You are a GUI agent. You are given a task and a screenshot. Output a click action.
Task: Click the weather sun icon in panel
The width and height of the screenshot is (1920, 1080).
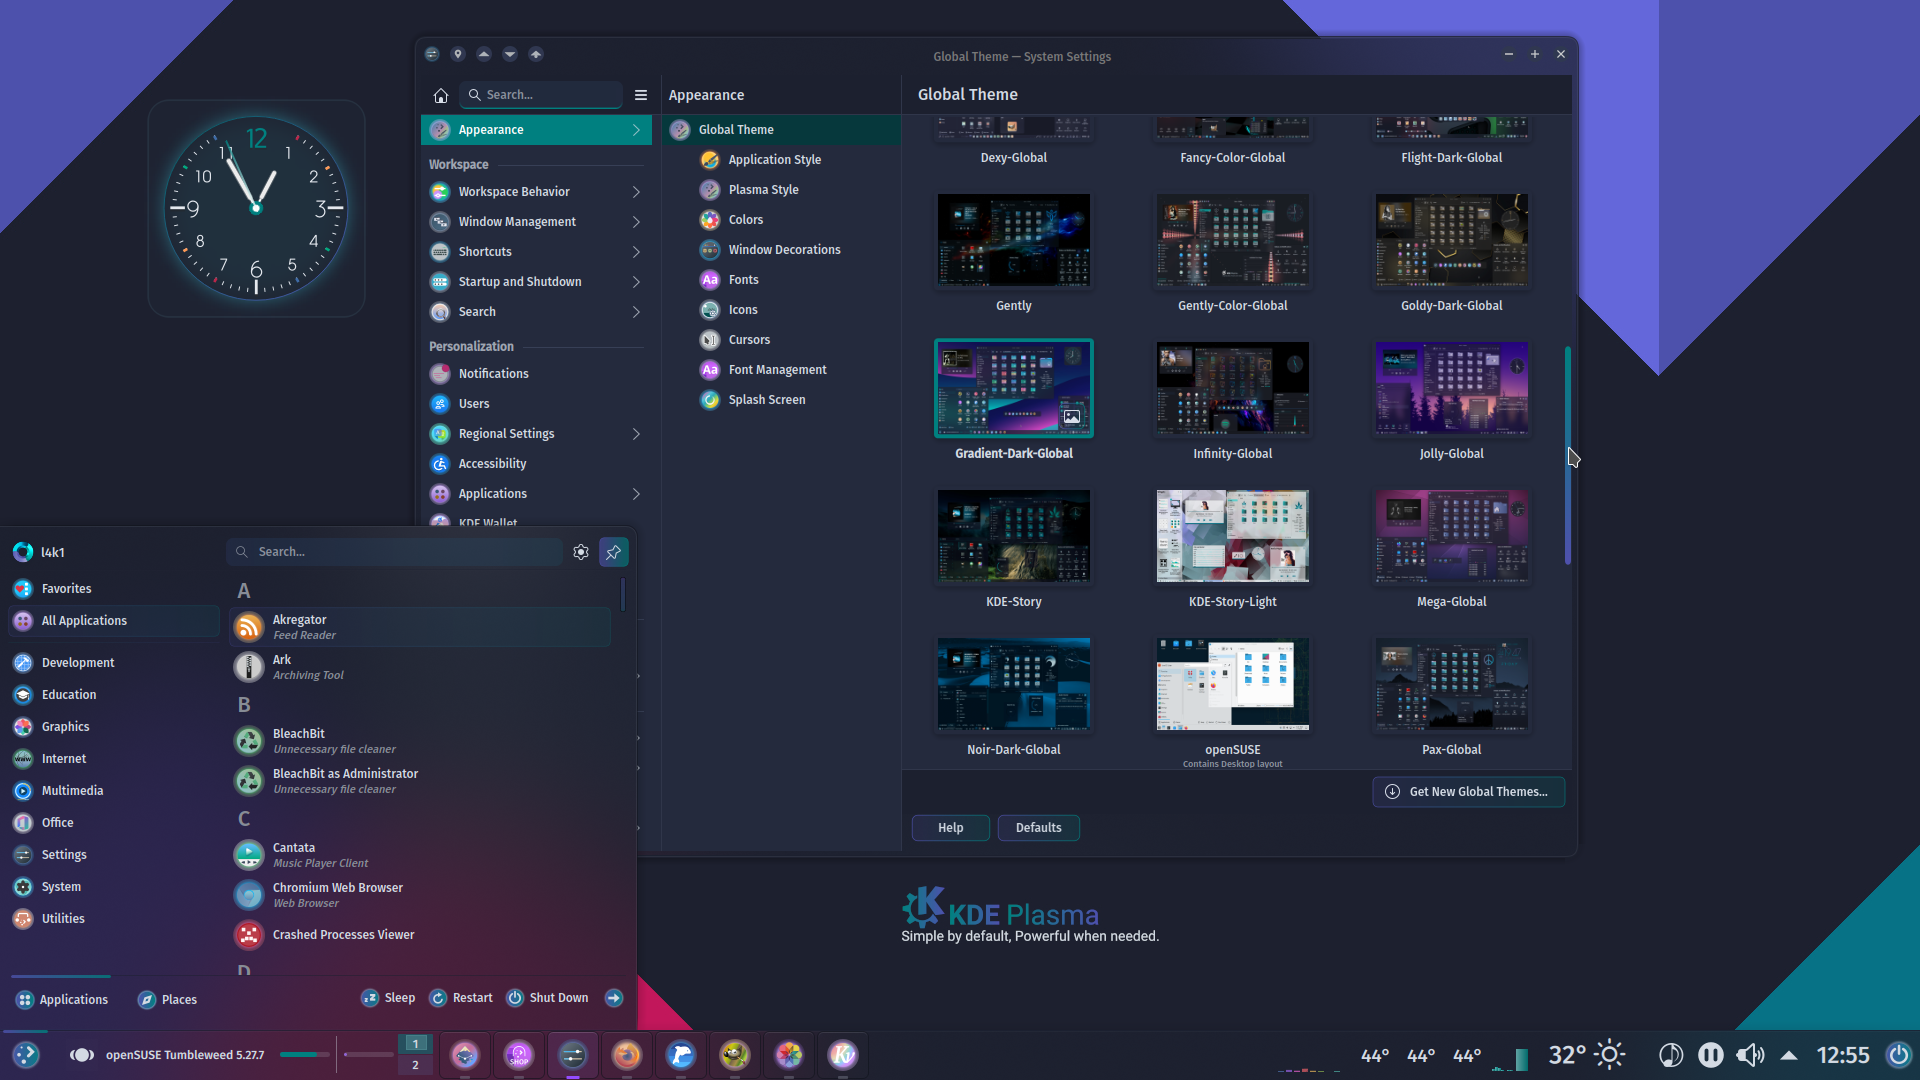point(1610,1055)
